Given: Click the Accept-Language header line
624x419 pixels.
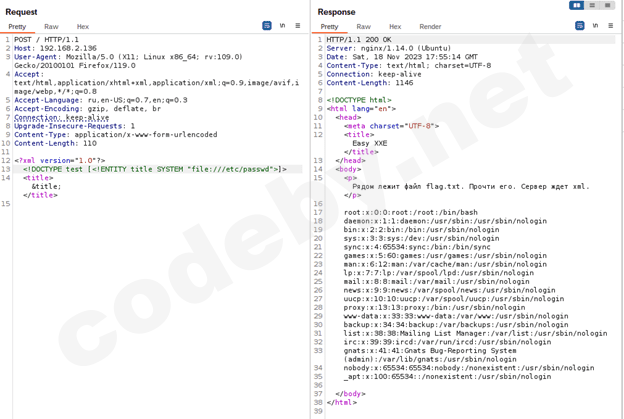Looking at the screenshot, I should (x=101, y=100).
